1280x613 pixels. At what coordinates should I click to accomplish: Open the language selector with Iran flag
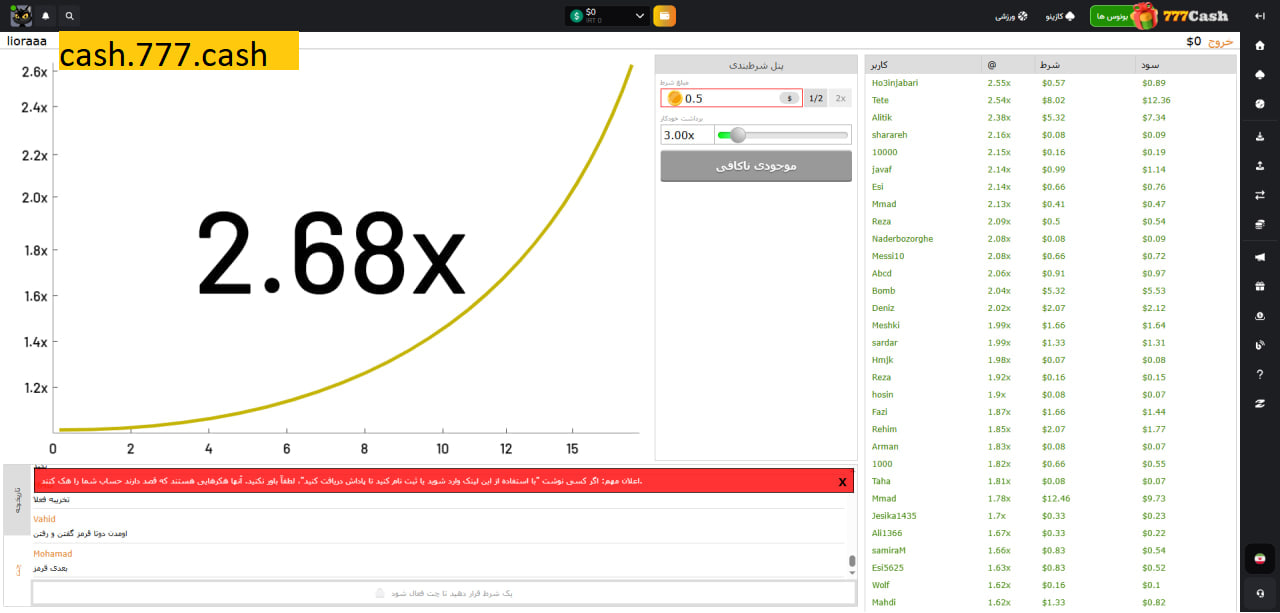tap(1260, 558)
